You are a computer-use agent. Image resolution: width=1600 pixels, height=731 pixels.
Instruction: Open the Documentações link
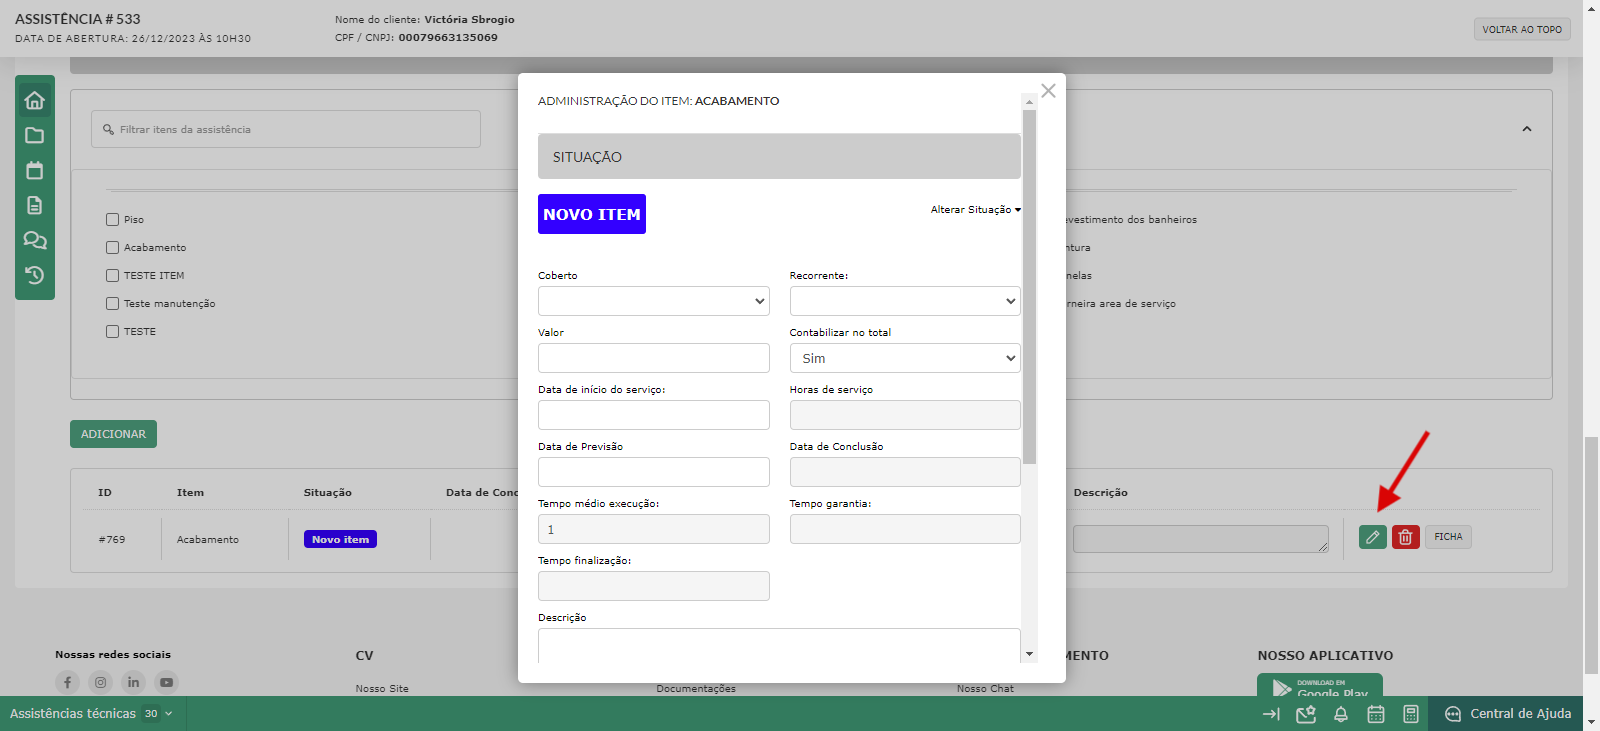[696, 688]
